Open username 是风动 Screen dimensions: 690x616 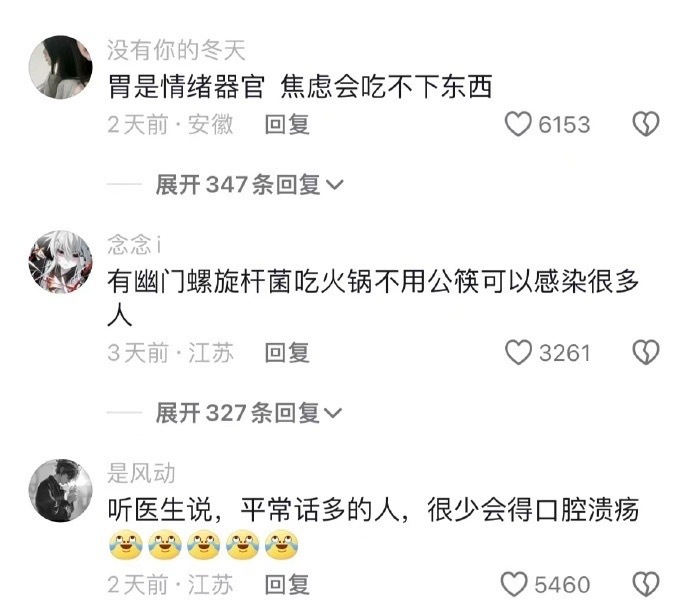141,473
